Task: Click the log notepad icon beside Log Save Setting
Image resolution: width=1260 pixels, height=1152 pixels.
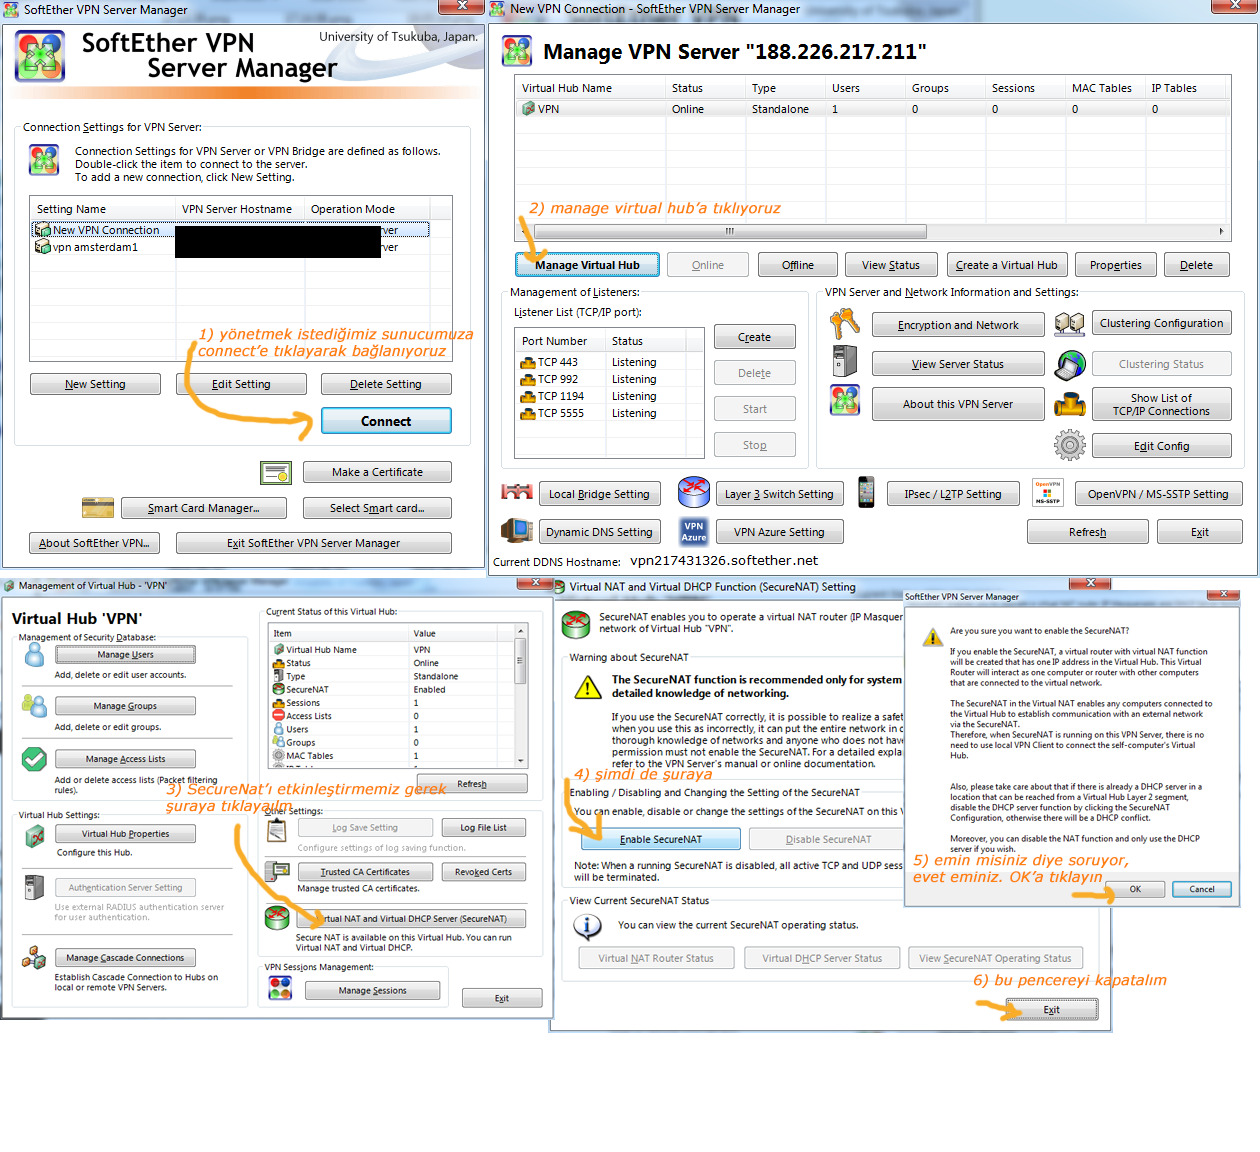Action: [277, 829]
